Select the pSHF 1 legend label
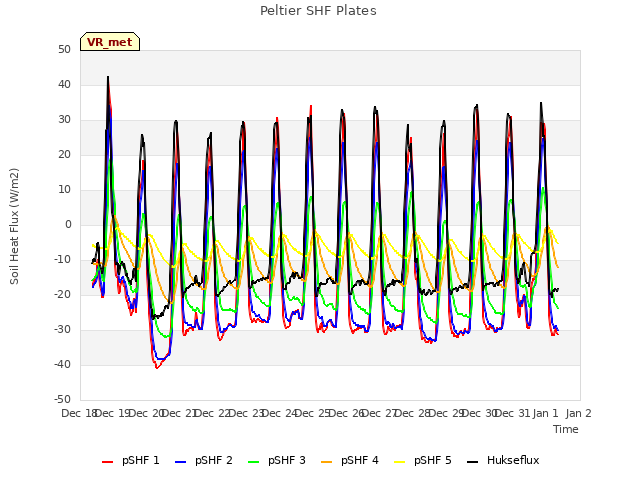This screenshot has width=640, height=480. [x=141, y=460]
